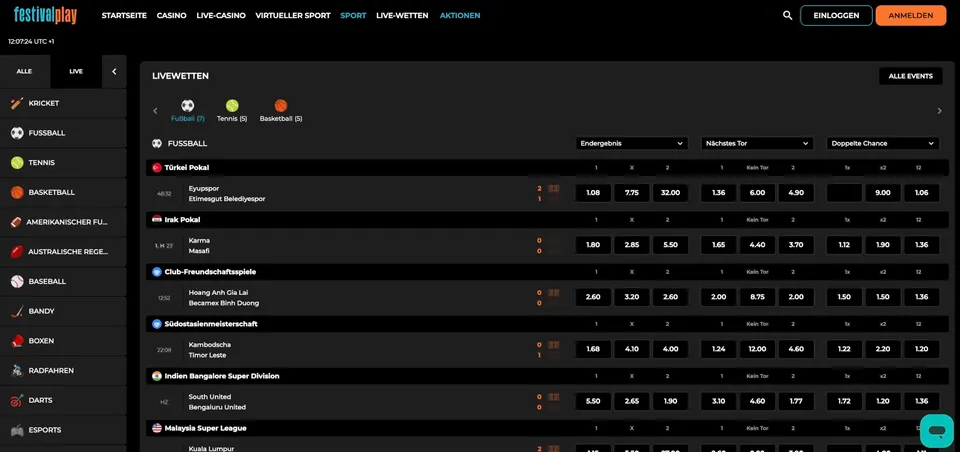Open the live chat bubble icon
The width and height of the screenshot is (960, 452).
pos(937,431)
